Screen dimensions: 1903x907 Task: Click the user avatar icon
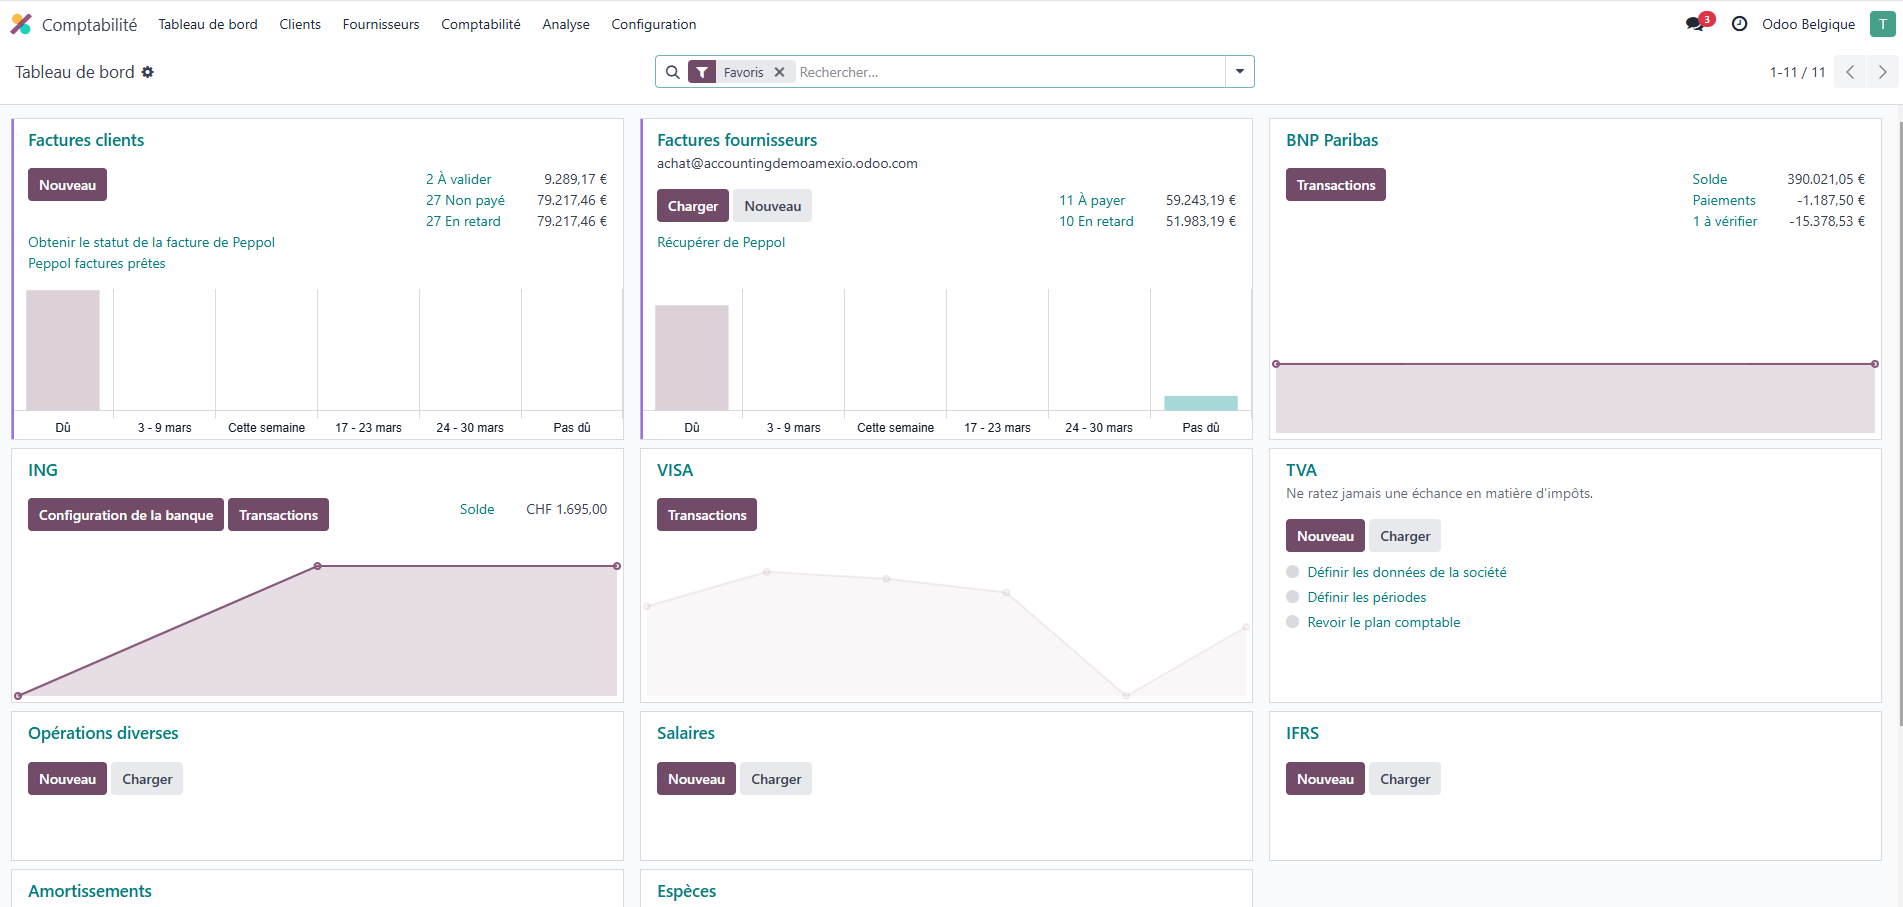[1882, 24]
